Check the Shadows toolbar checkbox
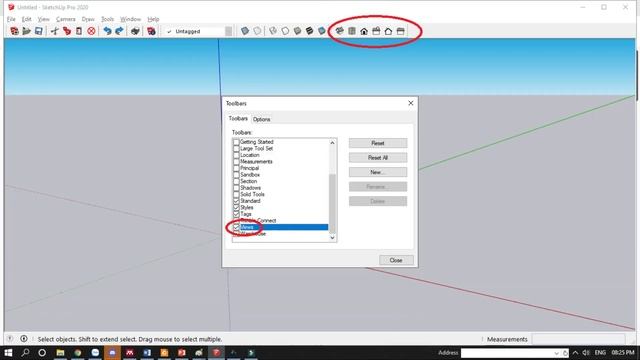Screen dimensions: 640x360 (236, 188)
